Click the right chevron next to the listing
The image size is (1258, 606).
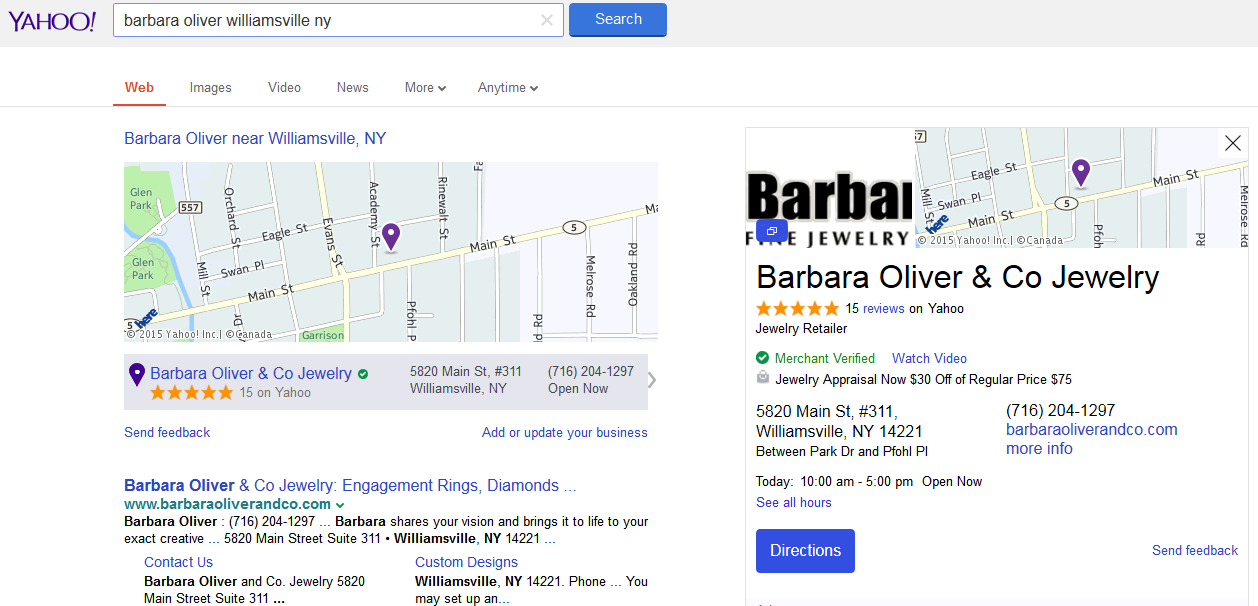coord(652,380)
